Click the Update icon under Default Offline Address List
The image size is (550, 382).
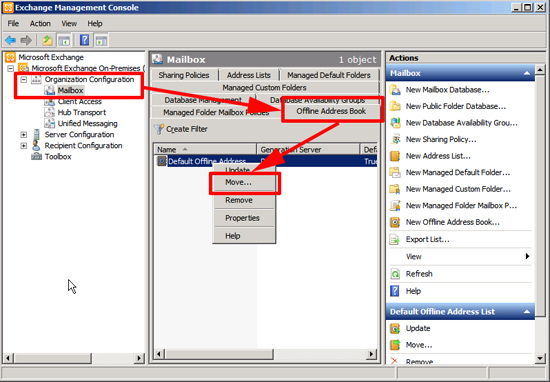coord(395,328)
